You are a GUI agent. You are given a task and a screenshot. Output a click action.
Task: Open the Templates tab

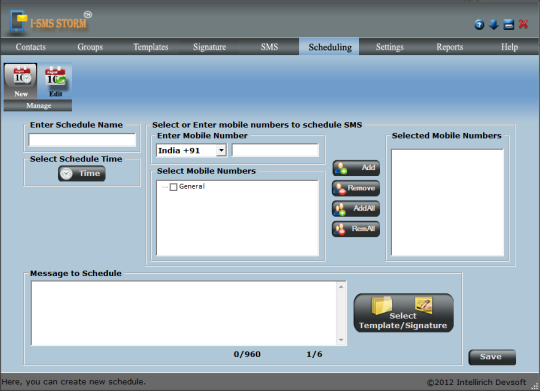[x=150, y=47]
